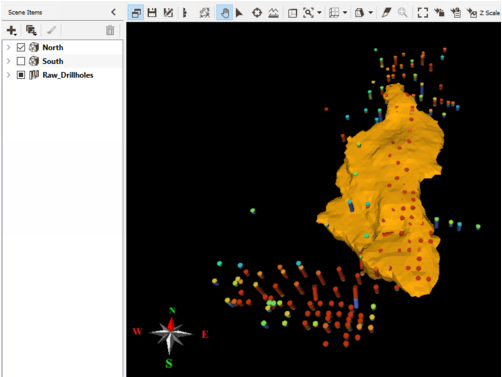The width and height of the screenshot is (502, 377).
Task: Click the grid display icon
Action: click(334, 13)
